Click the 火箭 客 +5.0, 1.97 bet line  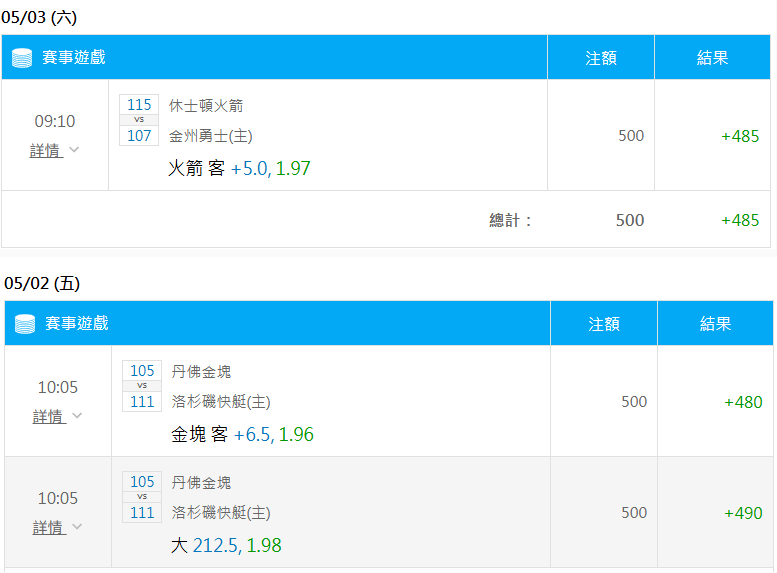(x=239, y=169)
